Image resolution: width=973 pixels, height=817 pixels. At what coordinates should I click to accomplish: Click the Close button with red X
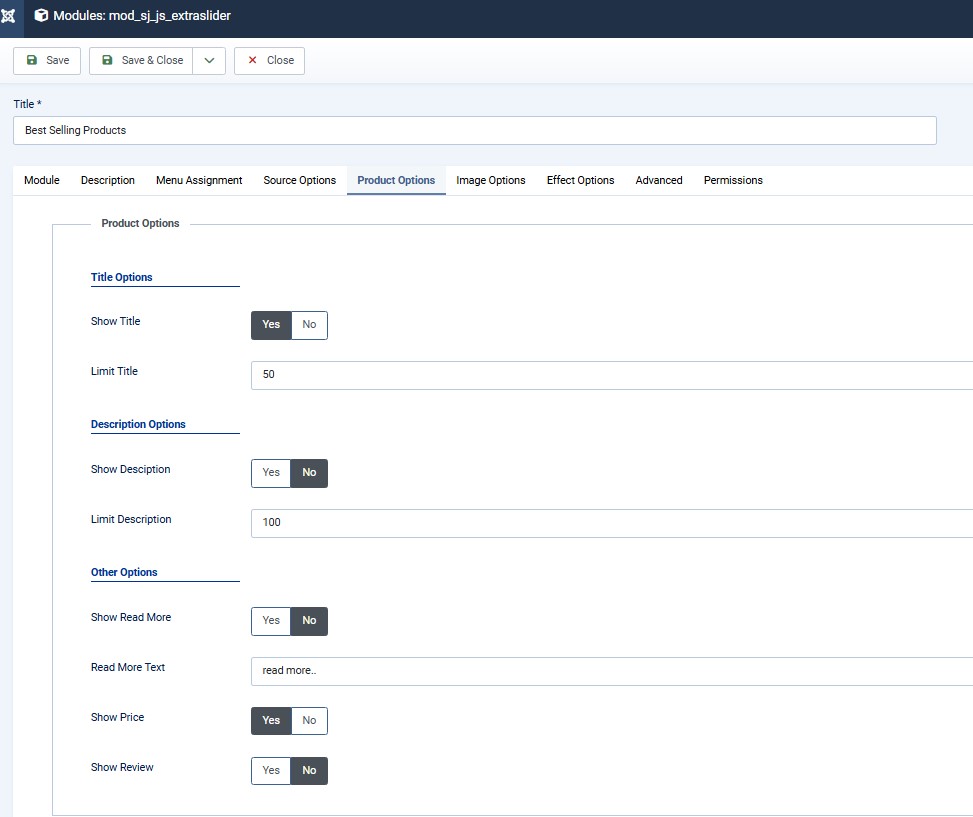point(269,61)
